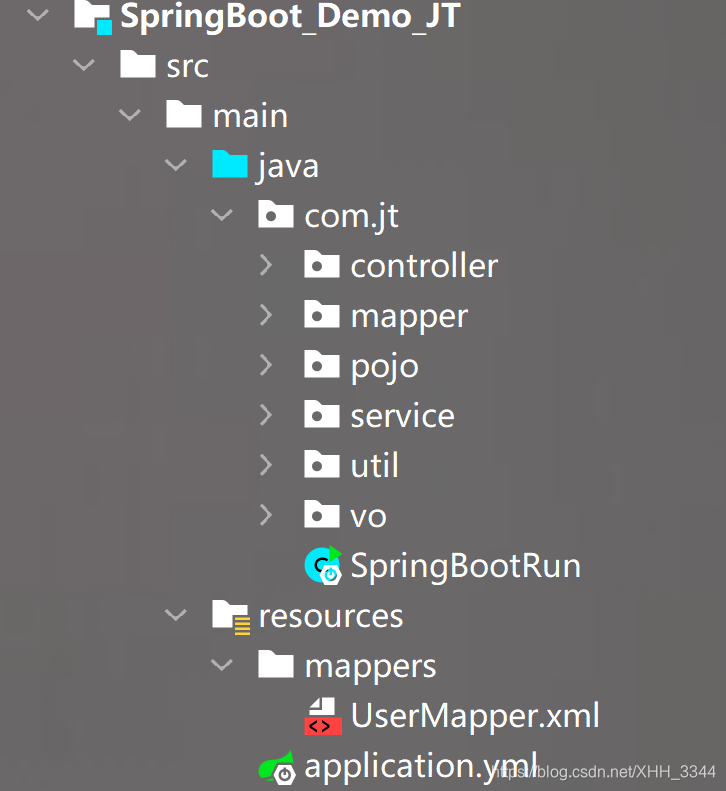Select the resources label
Screen dimensions: 726x791
(331, 616)
